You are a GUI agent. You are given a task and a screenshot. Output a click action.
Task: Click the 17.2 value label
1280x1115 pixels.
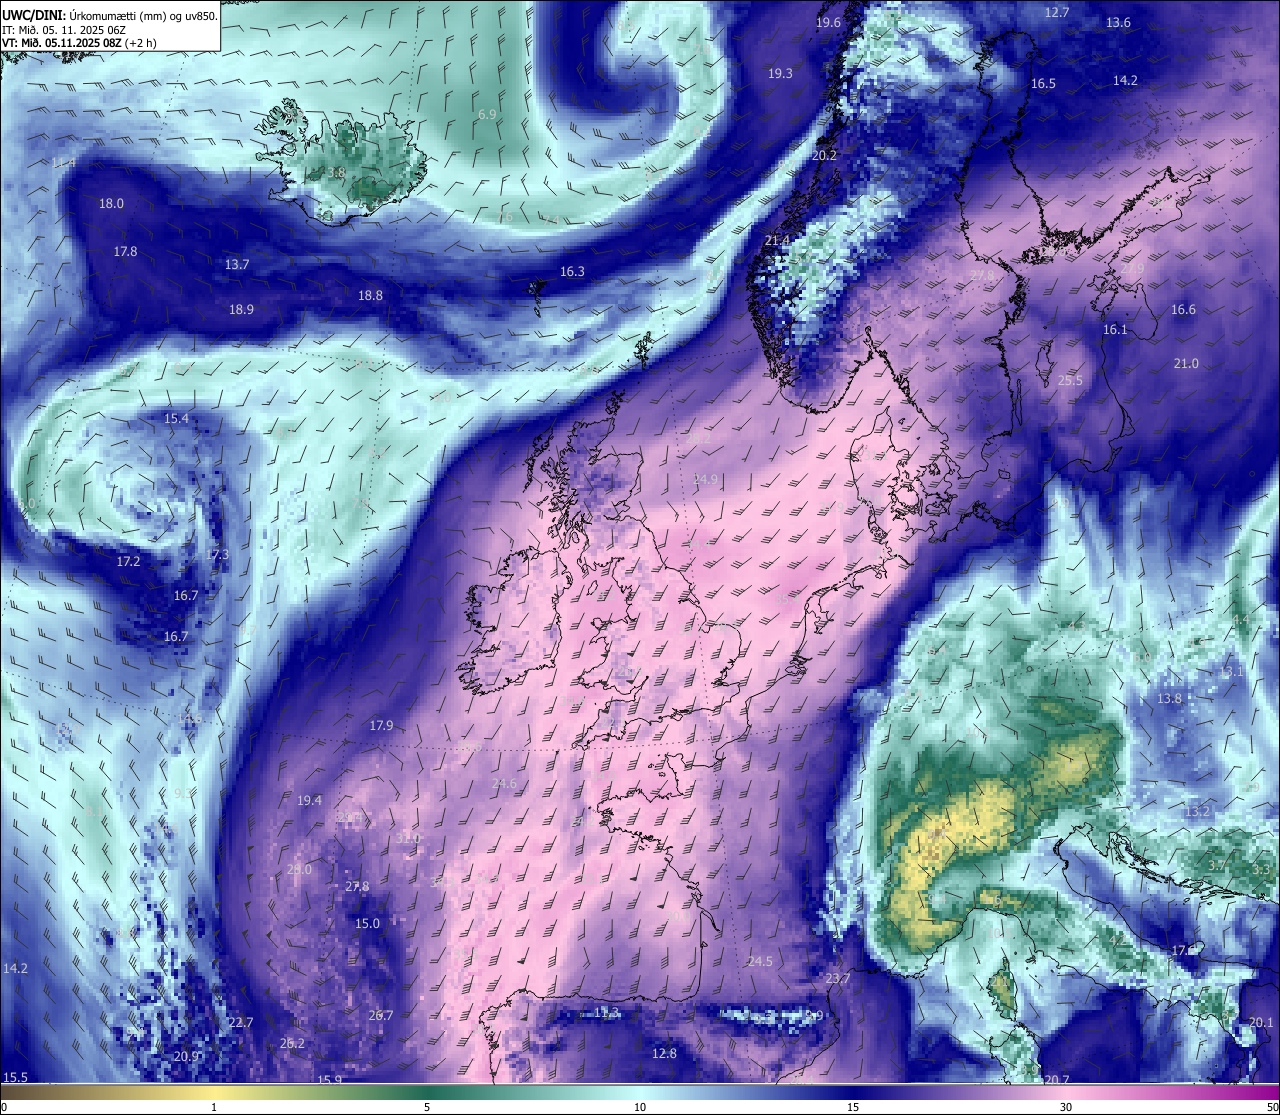[128, 562]
